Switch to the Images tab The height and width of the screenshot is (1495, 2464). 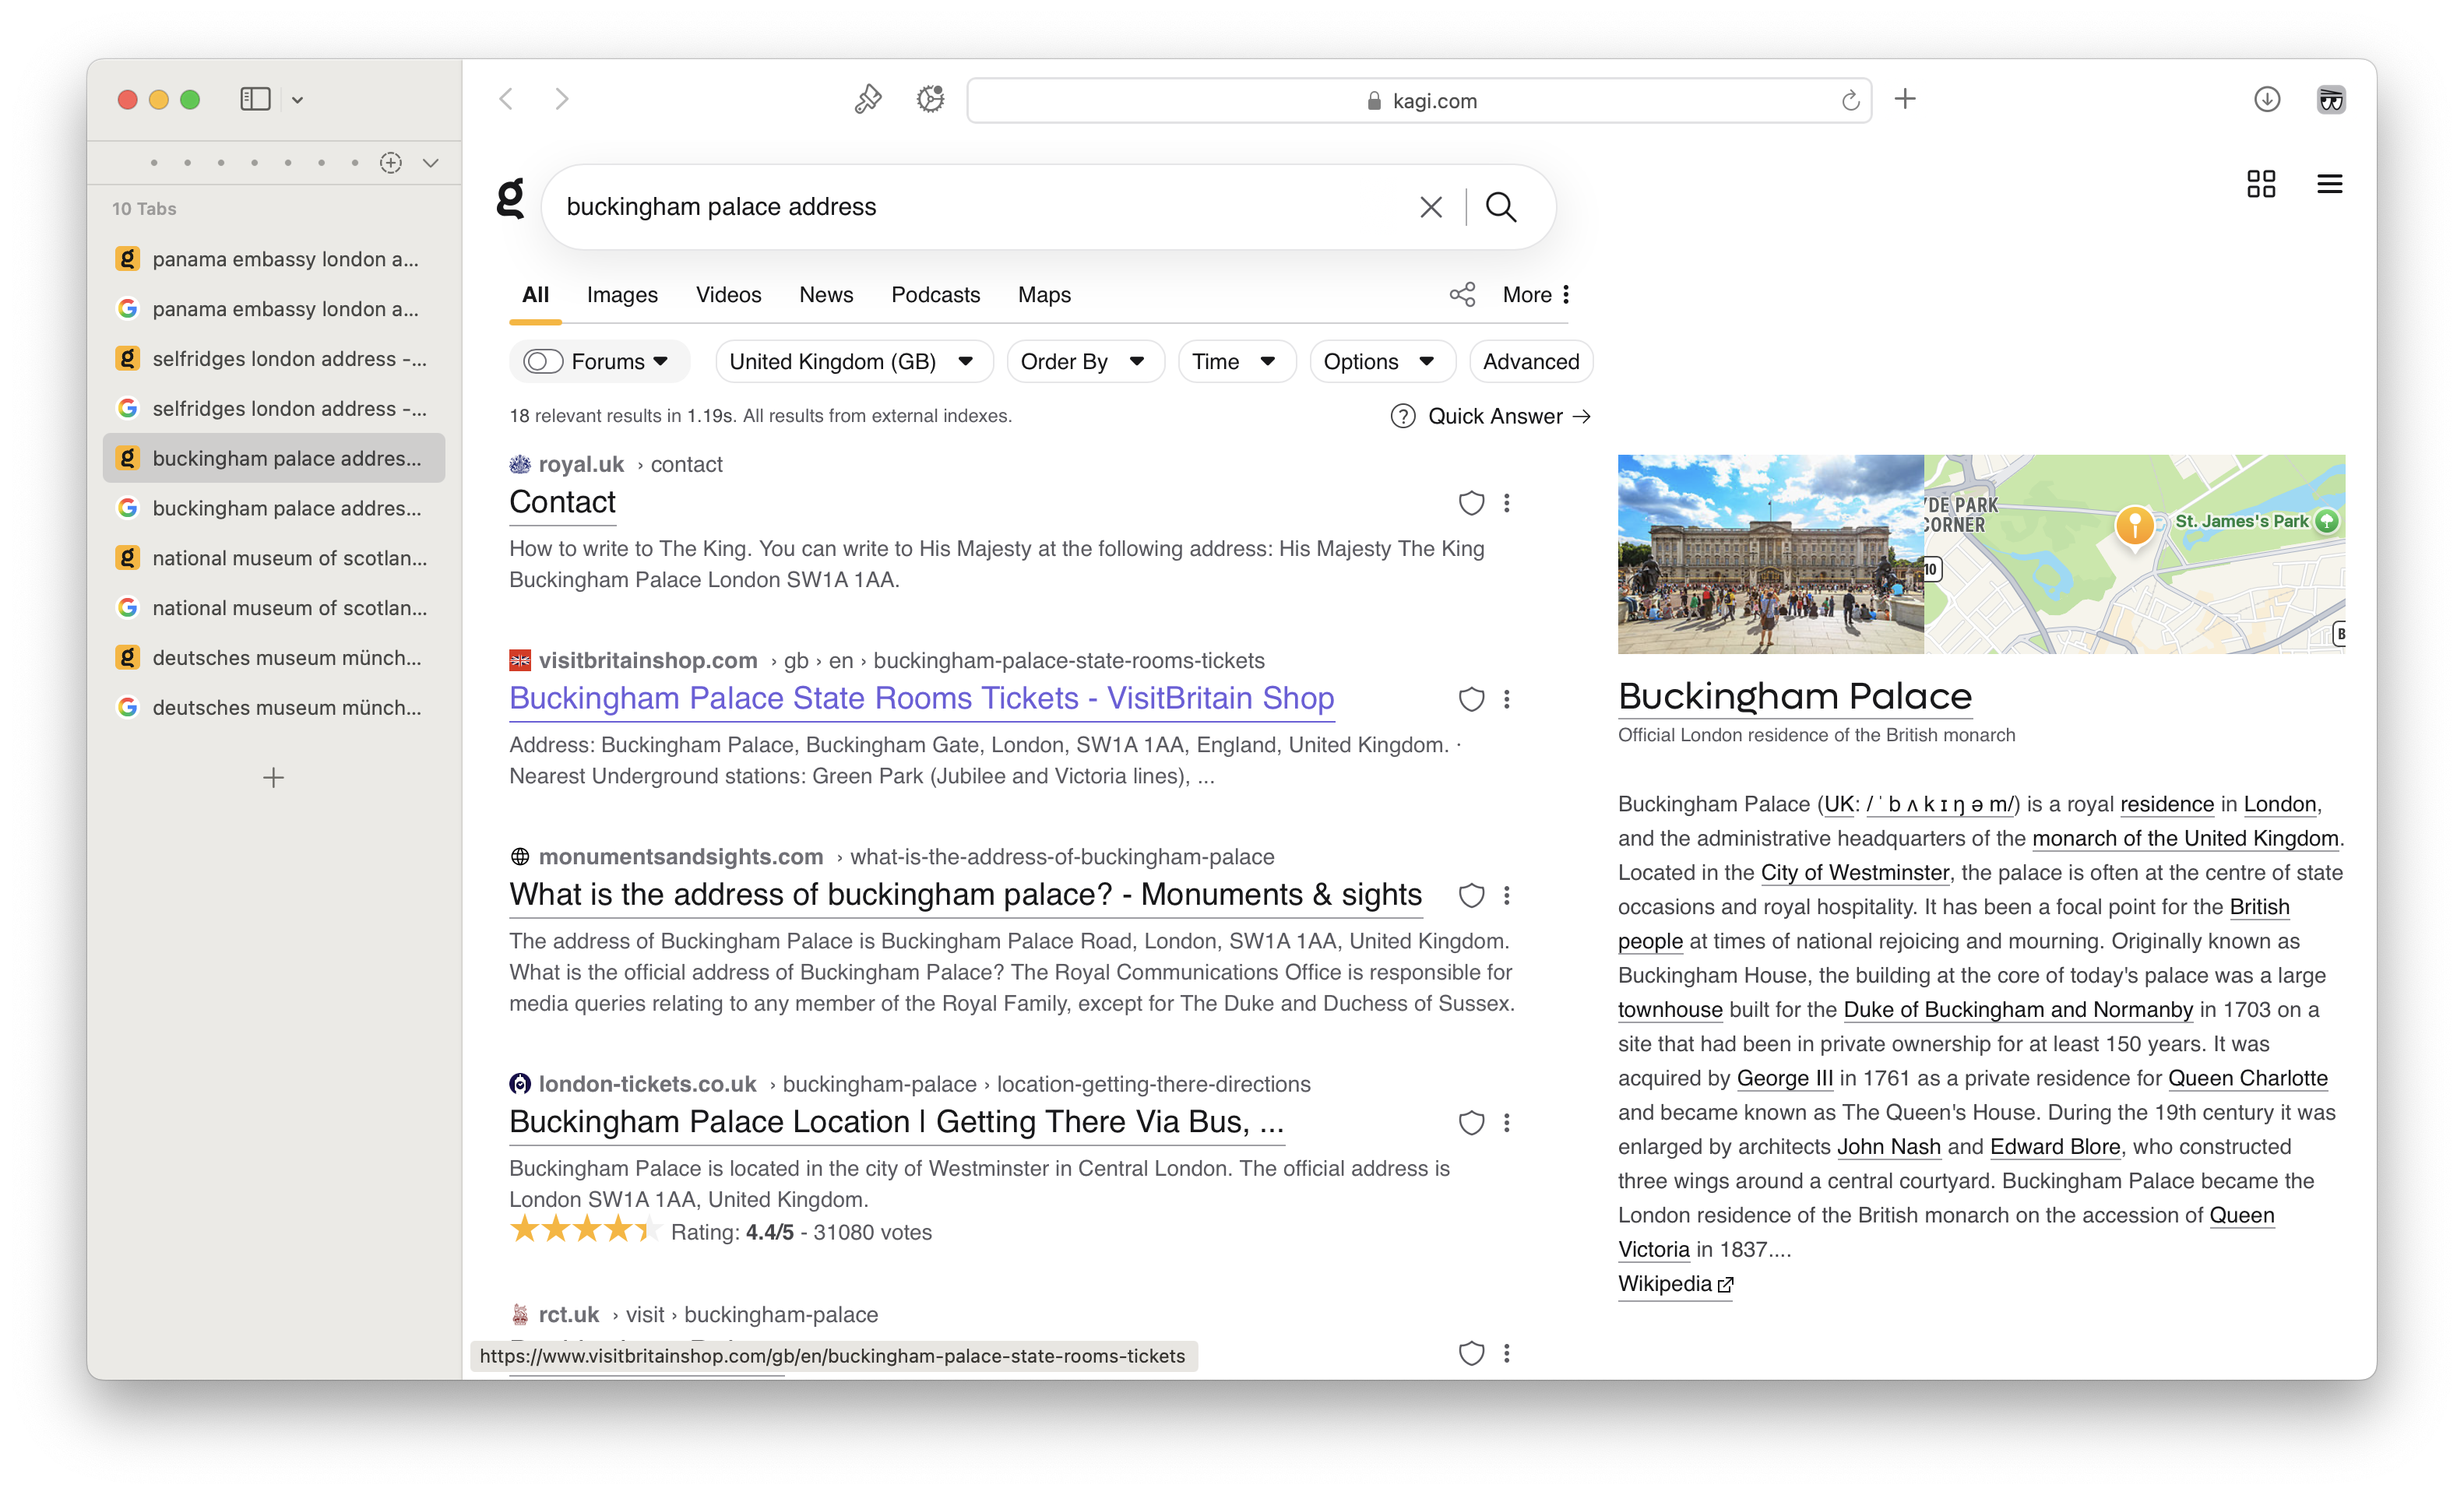[621, 295]
